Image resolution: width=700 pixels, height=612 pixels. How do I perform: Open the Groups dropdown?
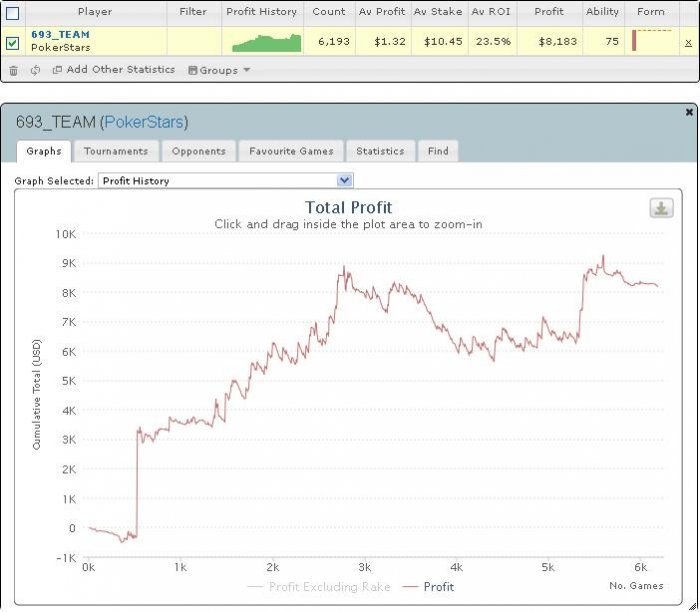point(219,70)
